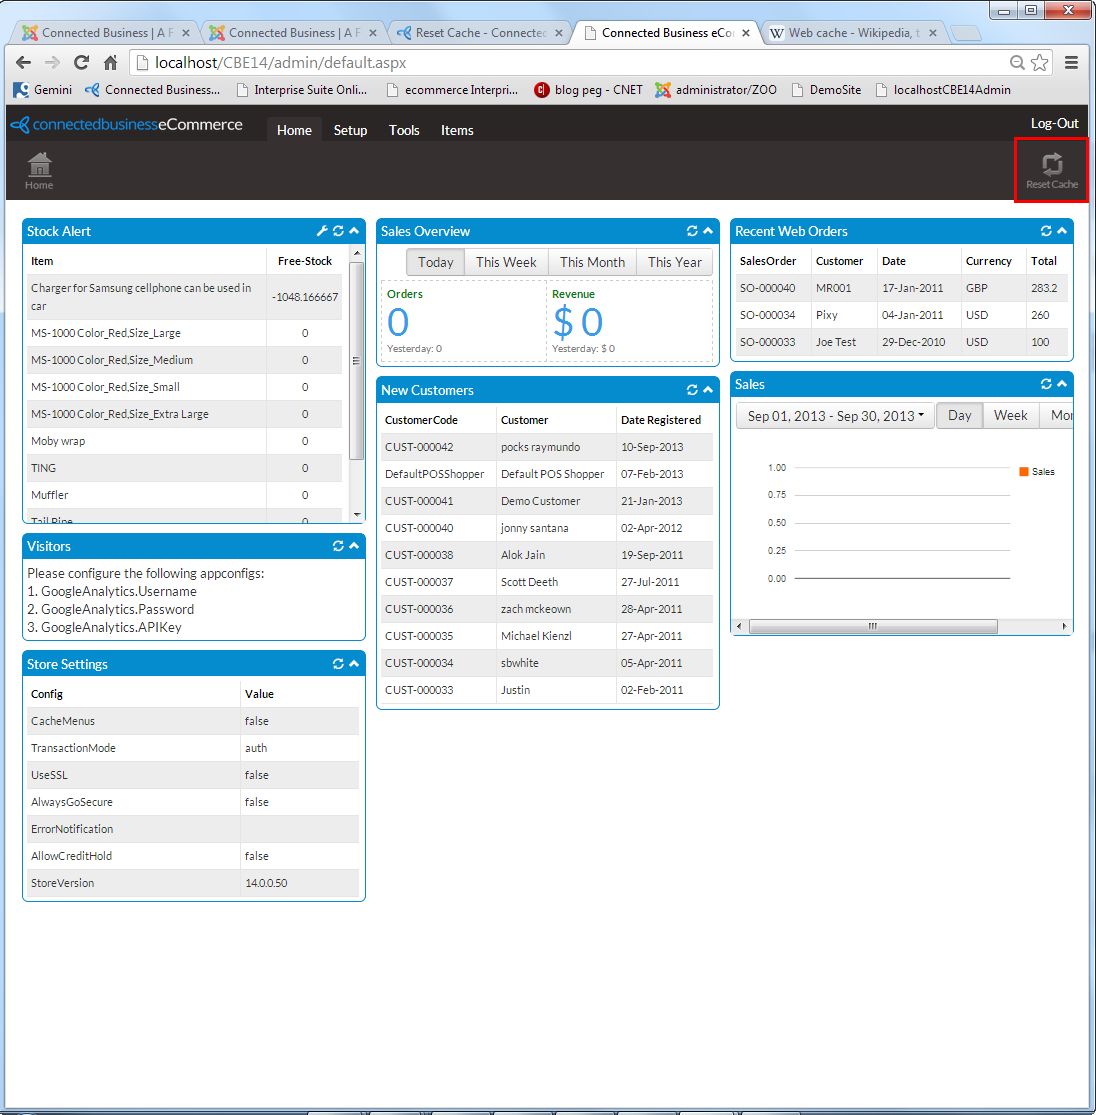This screenshot has height=1115, width=1096.
Task: Open the Sales date range dropdown
Action: point(835,416)
